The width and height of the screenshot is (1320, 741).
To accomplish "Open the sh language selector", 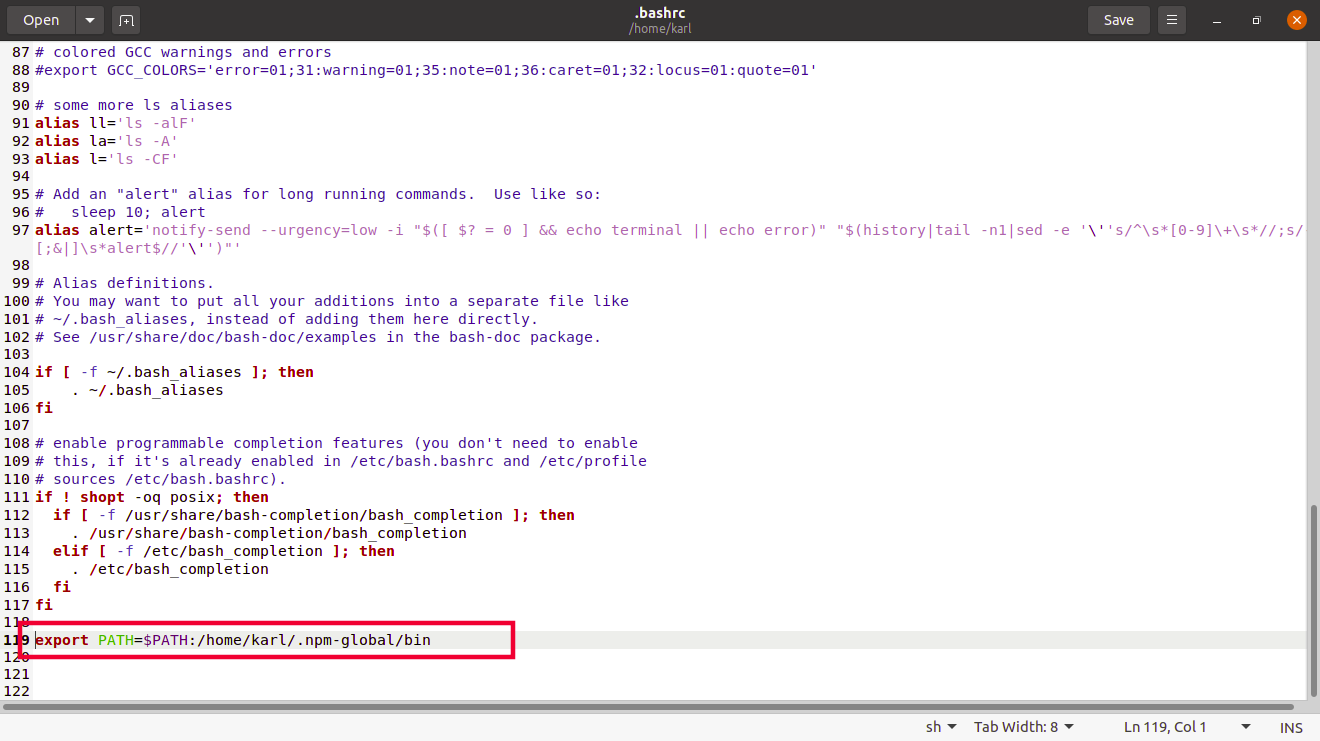I will pos(940,727).
